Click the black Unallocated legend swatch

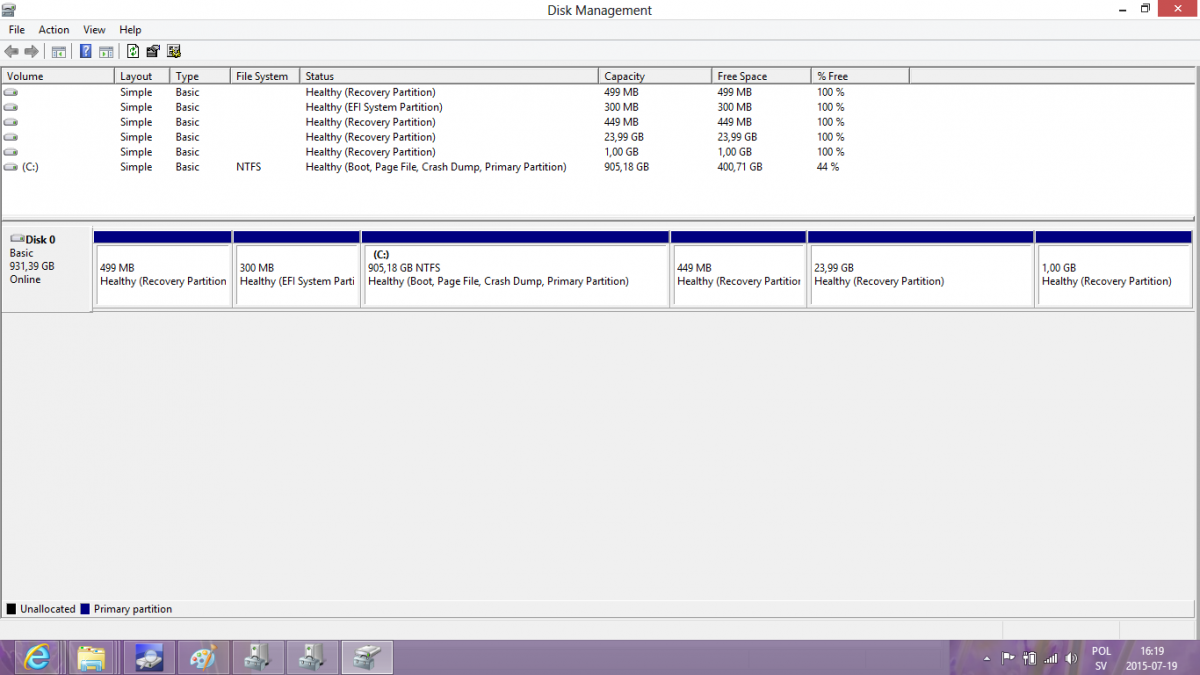[x=12, y=609]
